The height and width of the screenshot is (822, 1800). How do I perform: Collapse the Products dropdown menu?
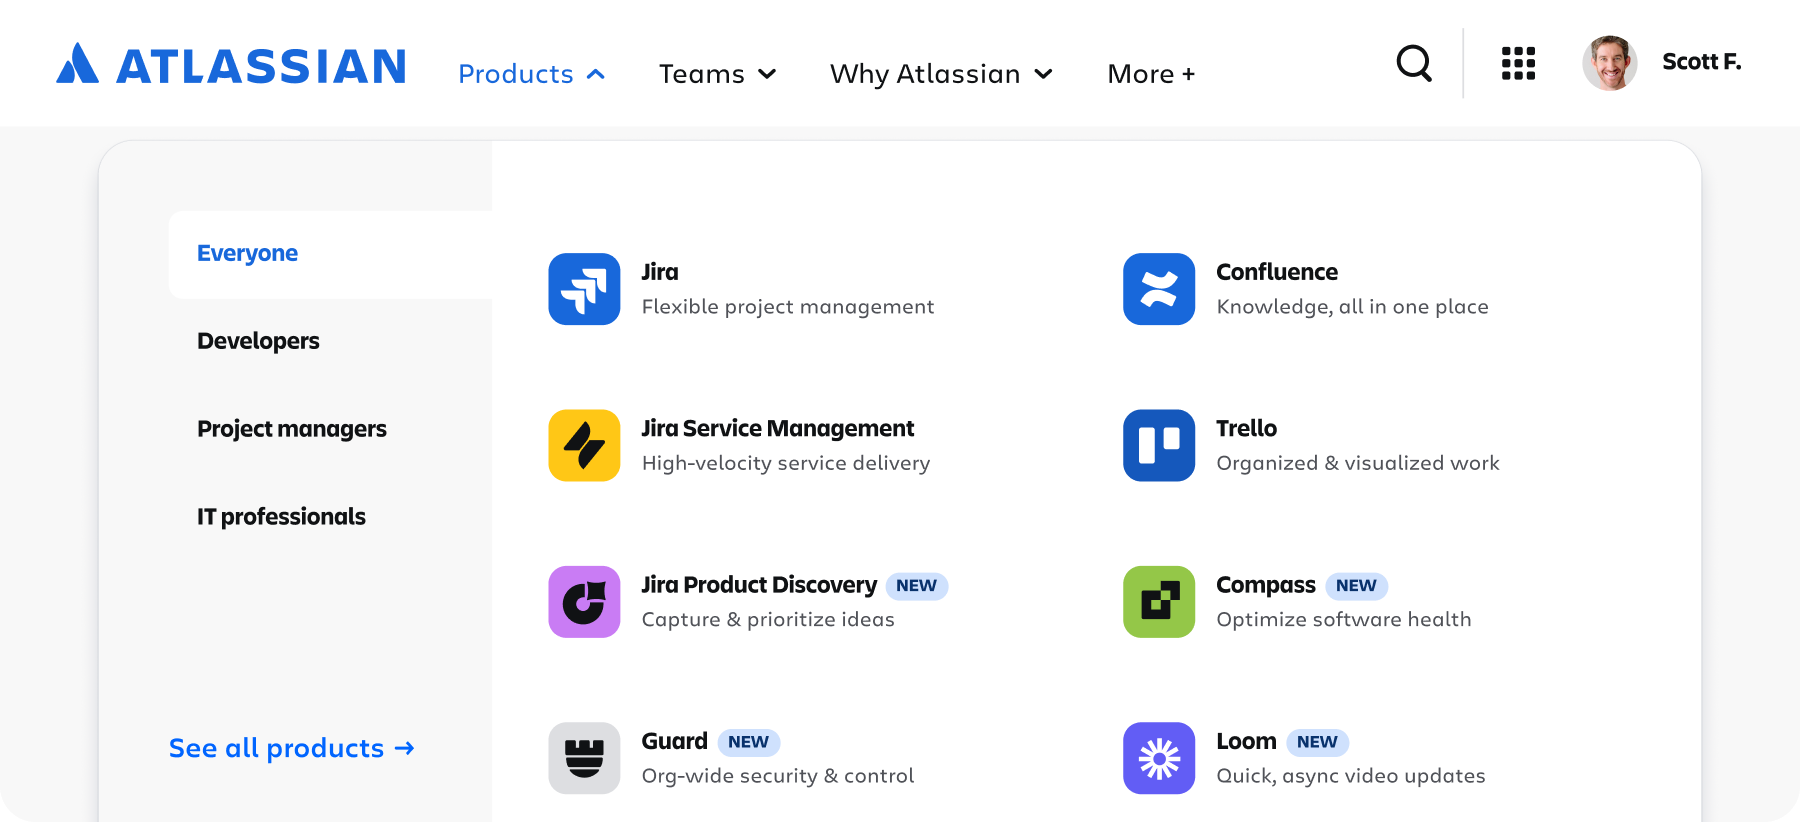click(532, 74)
